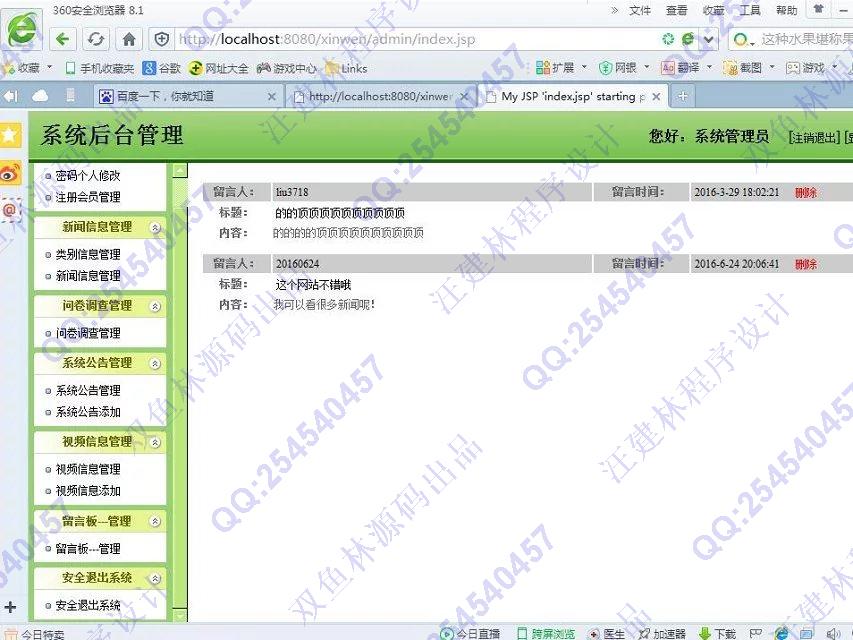The width and height of the screenshot is (853, 640).
Task: Go to browser home page icon
Action: pyautogui.click(x=129, y=39)
